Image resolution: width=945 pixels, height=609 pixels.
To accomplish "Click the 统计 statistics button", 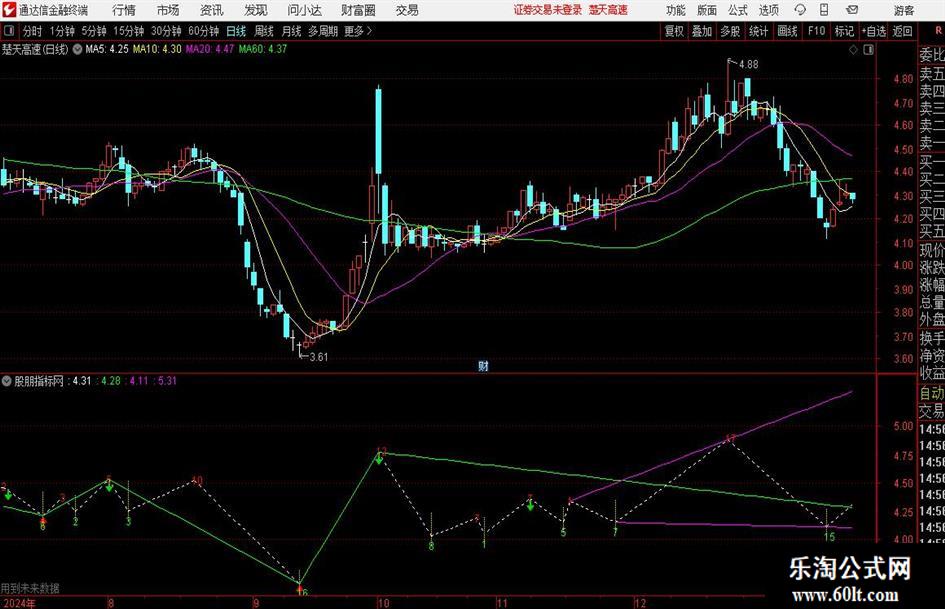I will 758,31.
